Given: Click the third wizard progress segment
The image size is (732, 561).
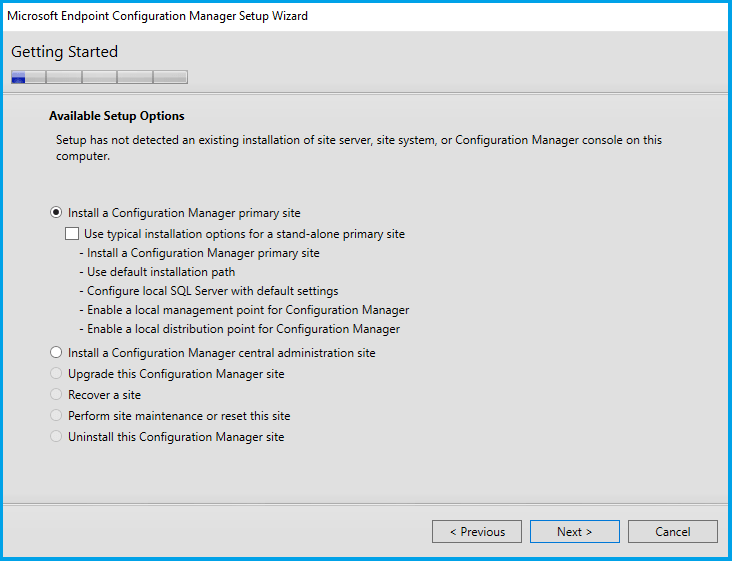Looking at the screenshot, I should point(99,77).
